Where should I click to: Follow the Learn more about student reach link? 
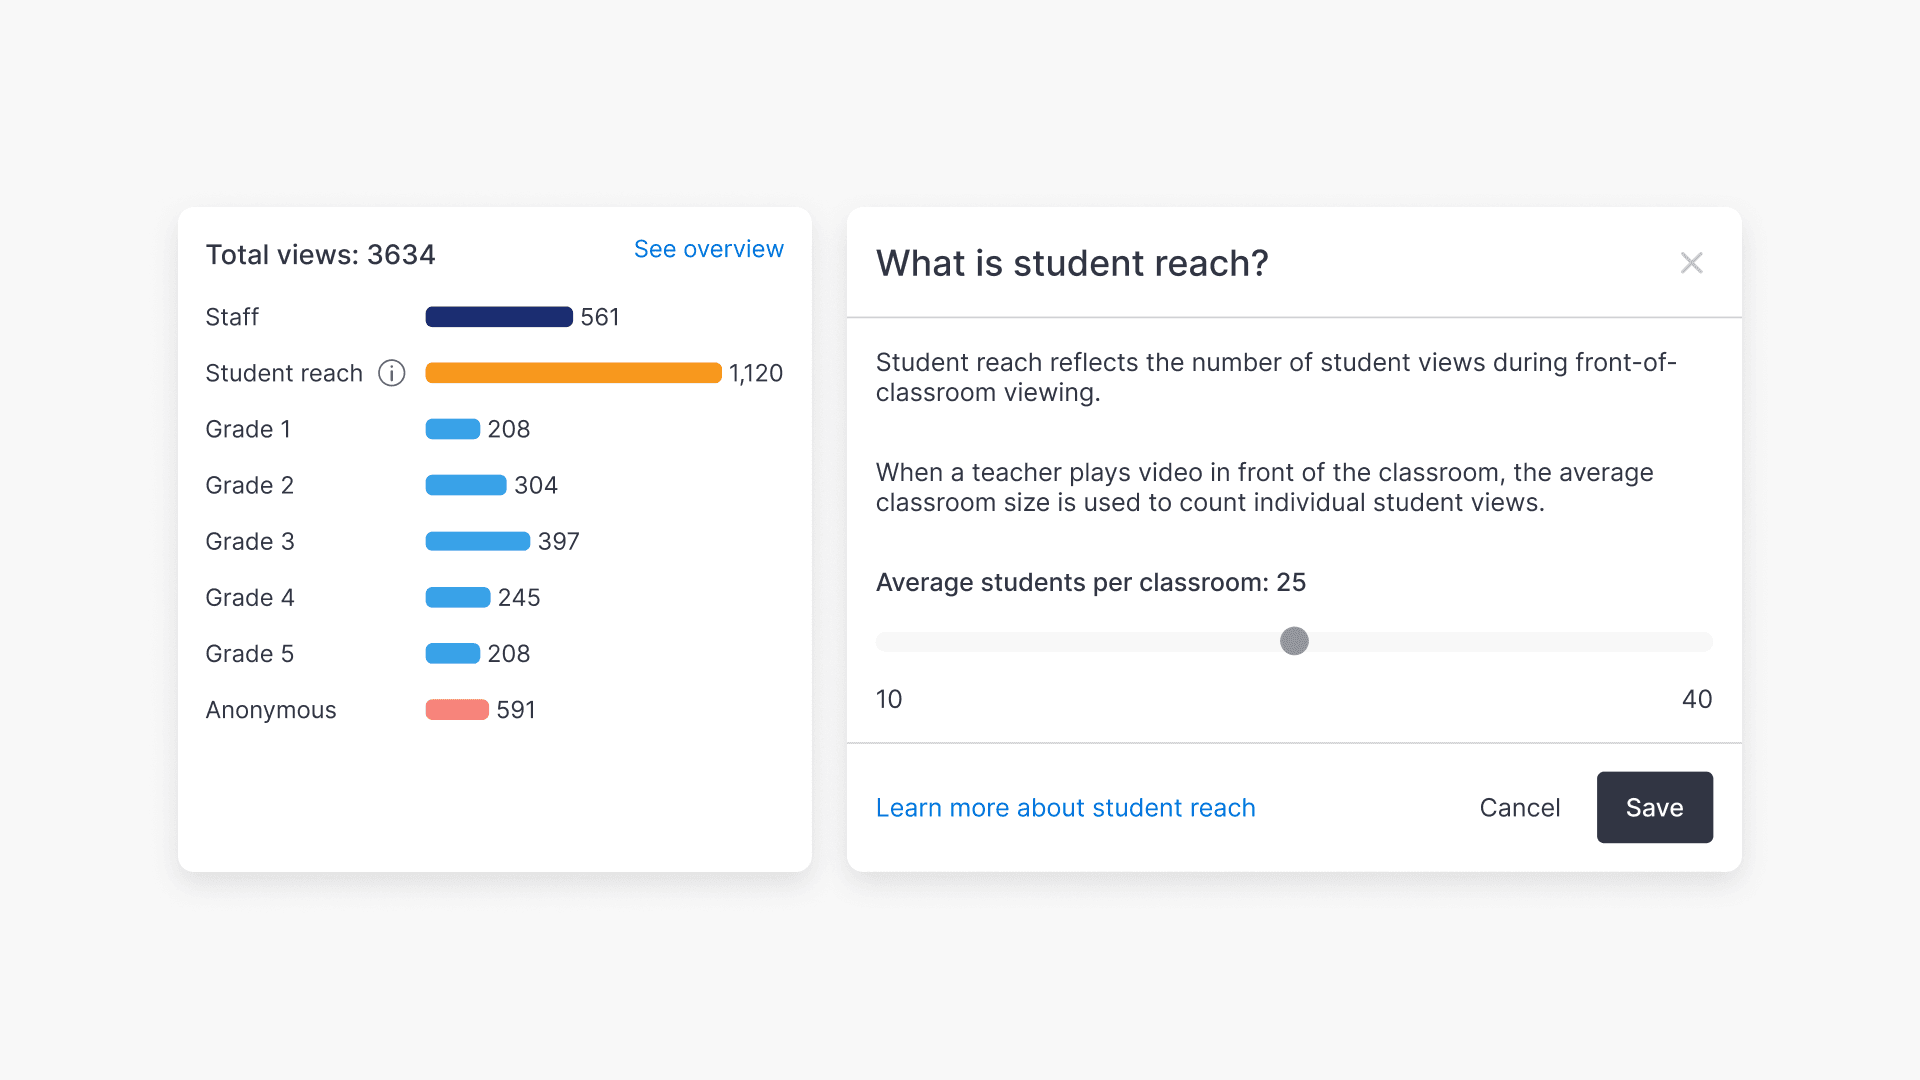click(x=1065, y=807)
